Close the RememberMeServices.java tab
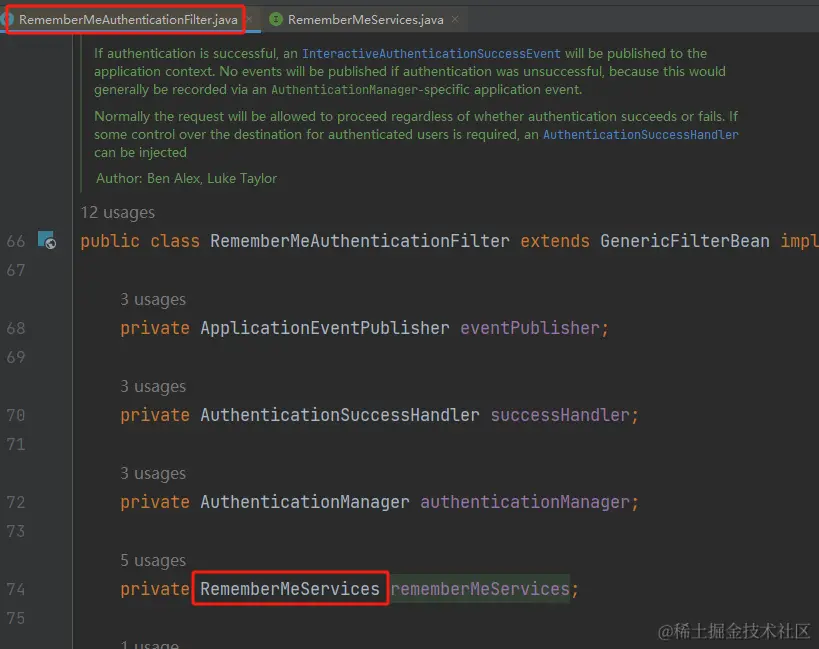 455,19
